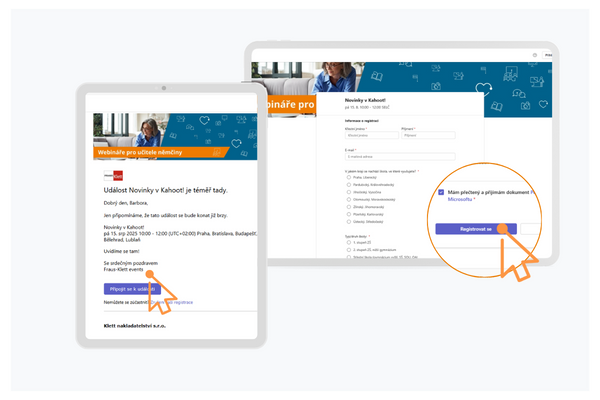Click the 'Připojit se k události' button
The height and width of the screenshot is (400, 600).
coord(131,288)
